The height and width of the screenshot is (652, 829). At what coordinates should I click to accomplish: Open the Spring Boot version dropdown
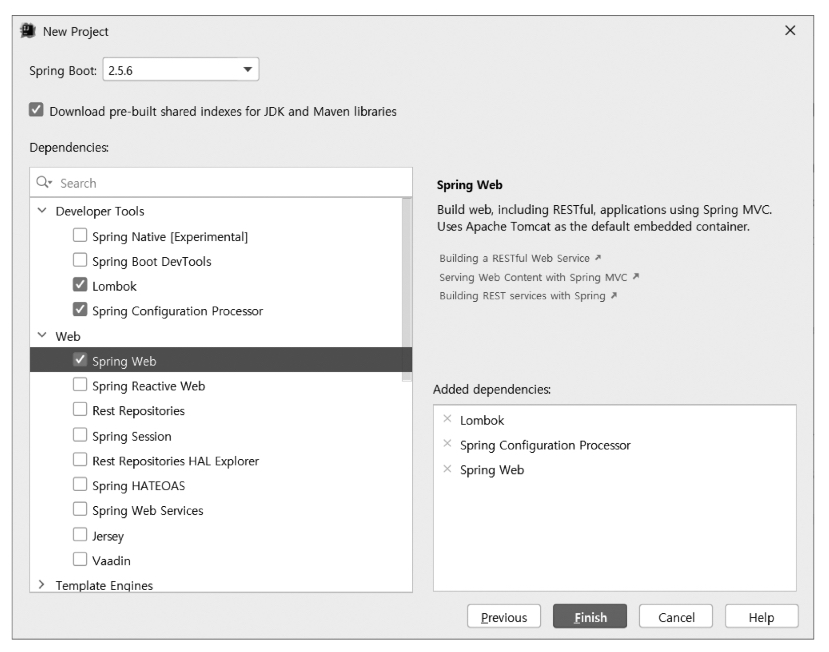point(181,70)
